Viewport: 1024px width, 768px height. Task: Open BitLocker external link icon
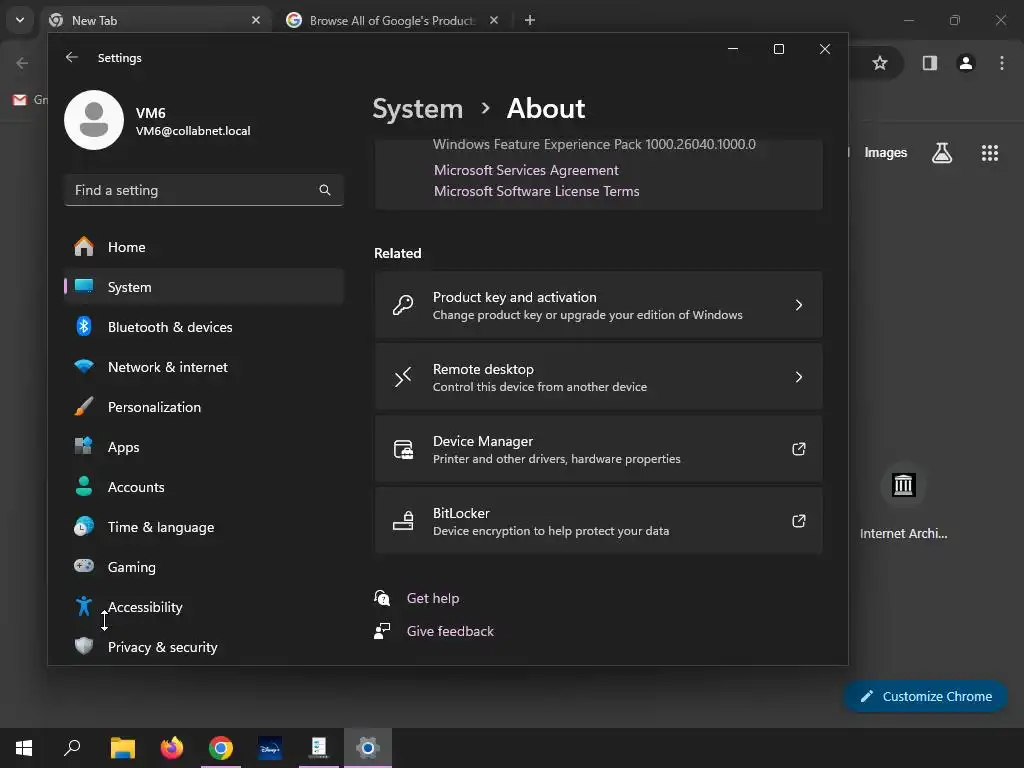click(x=798, y=521)
